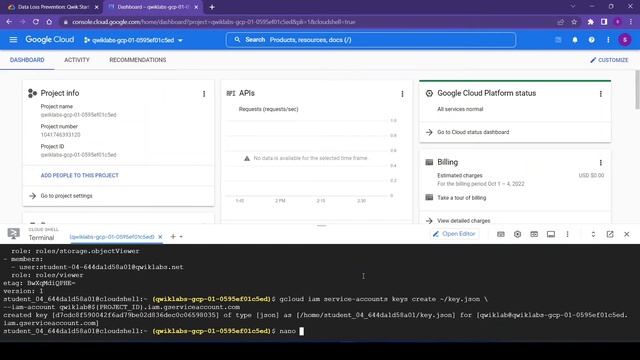Open the account avatar menu

(x=625, y=40)
